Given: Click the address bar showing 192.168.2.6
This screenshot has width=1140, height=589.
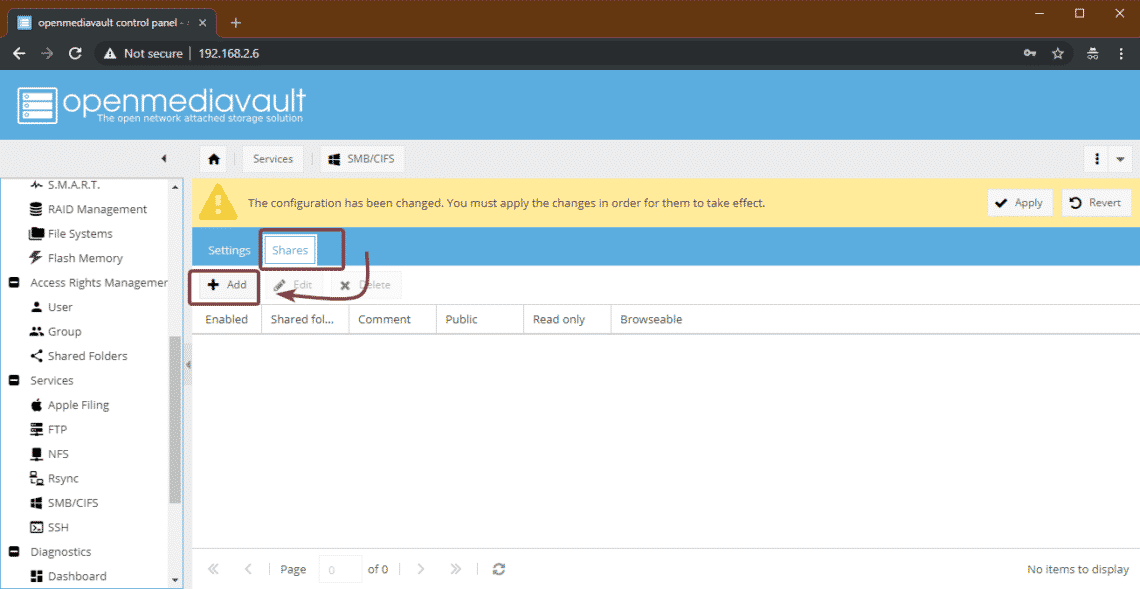Looking at the screenshot, I should [229, 53].
